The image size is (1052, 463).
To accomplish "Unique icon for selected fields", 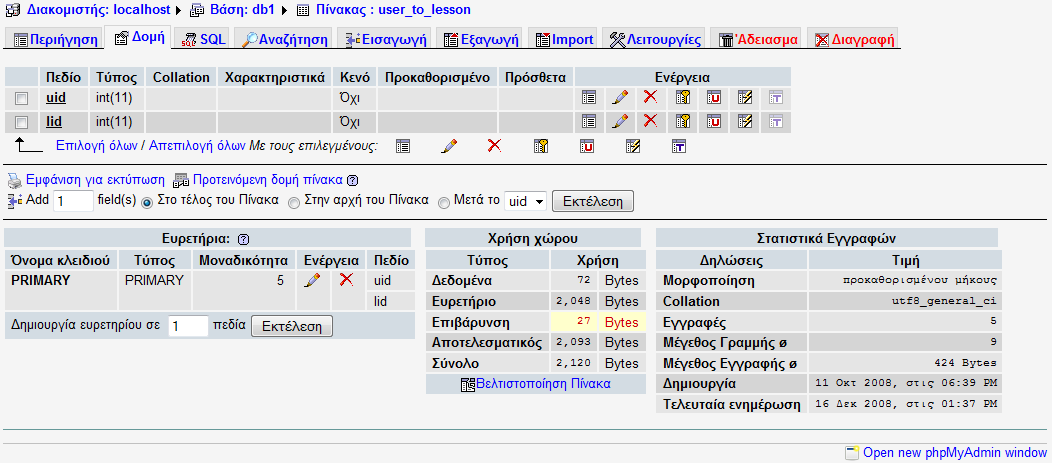I will 586,146.
